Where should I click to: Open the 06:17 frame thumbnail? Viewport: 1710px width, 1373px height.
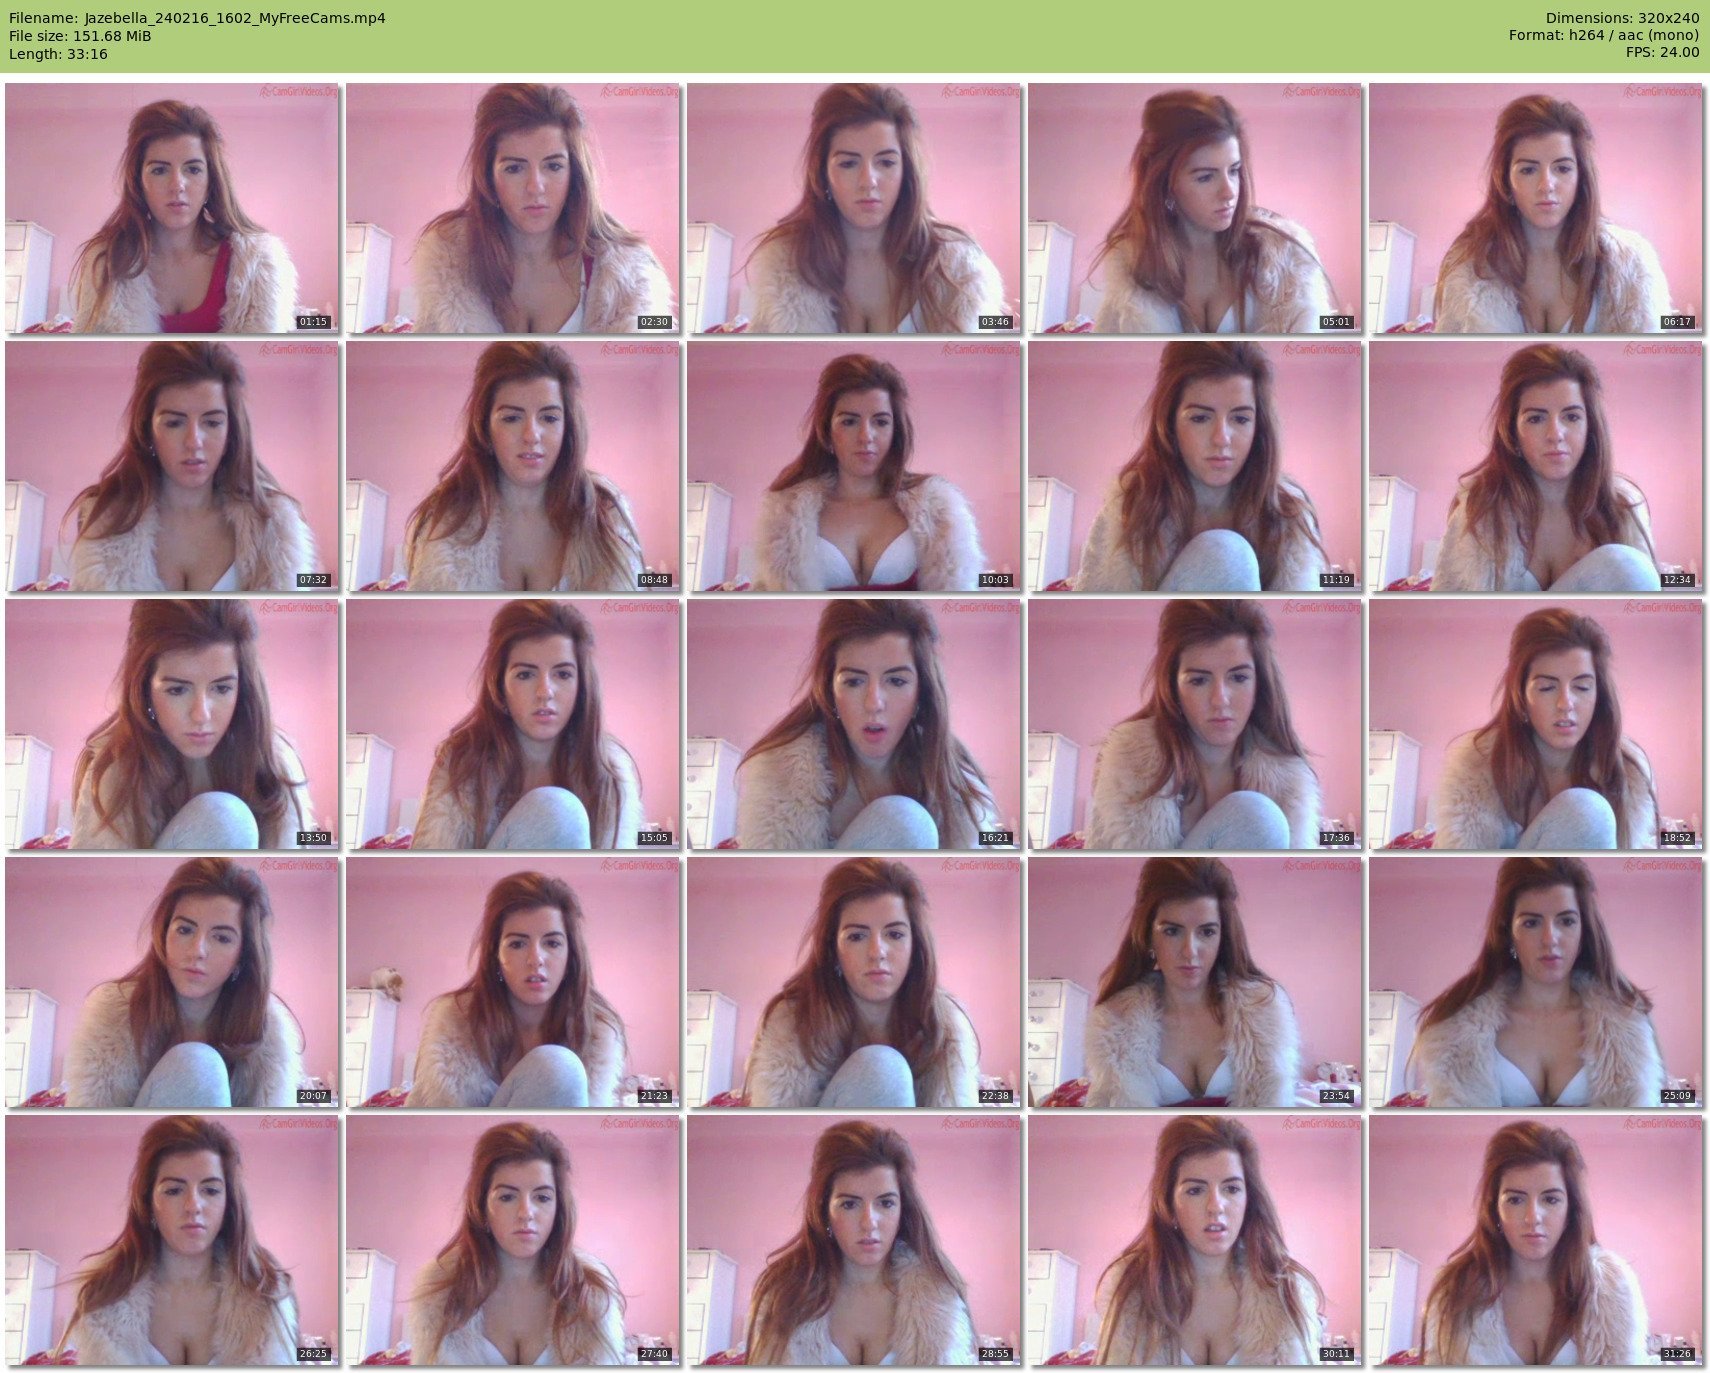coord(1536,208)
